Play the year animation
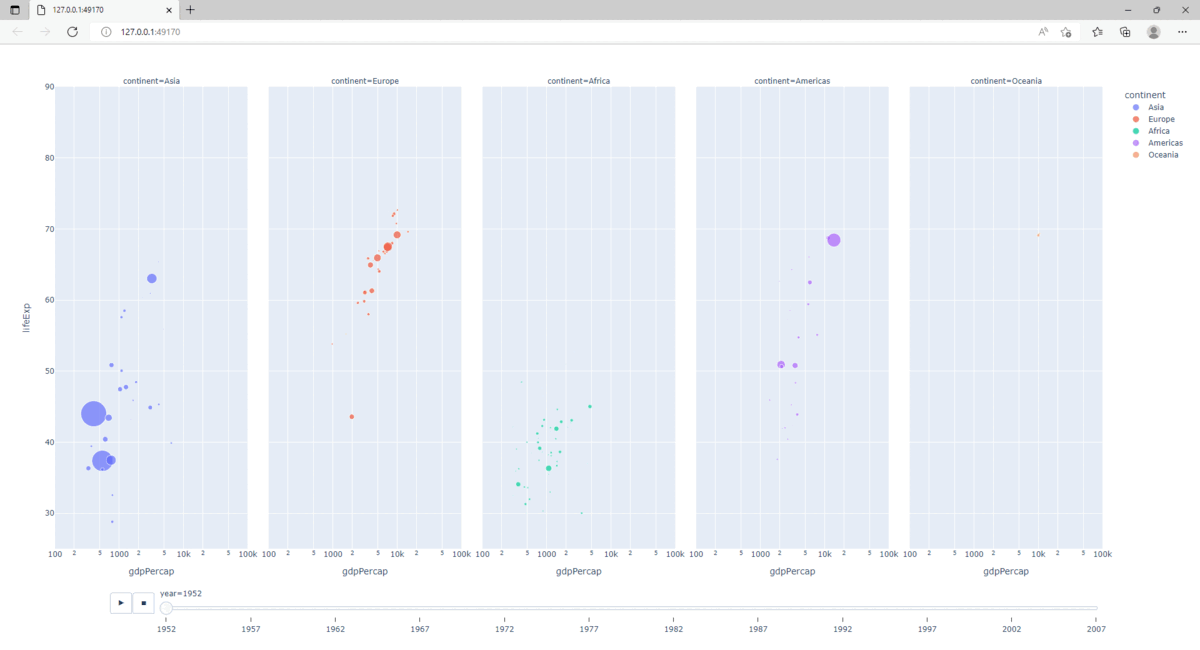Image resolution: width=1200 pixels, height=650 pixels. point(121,602)
